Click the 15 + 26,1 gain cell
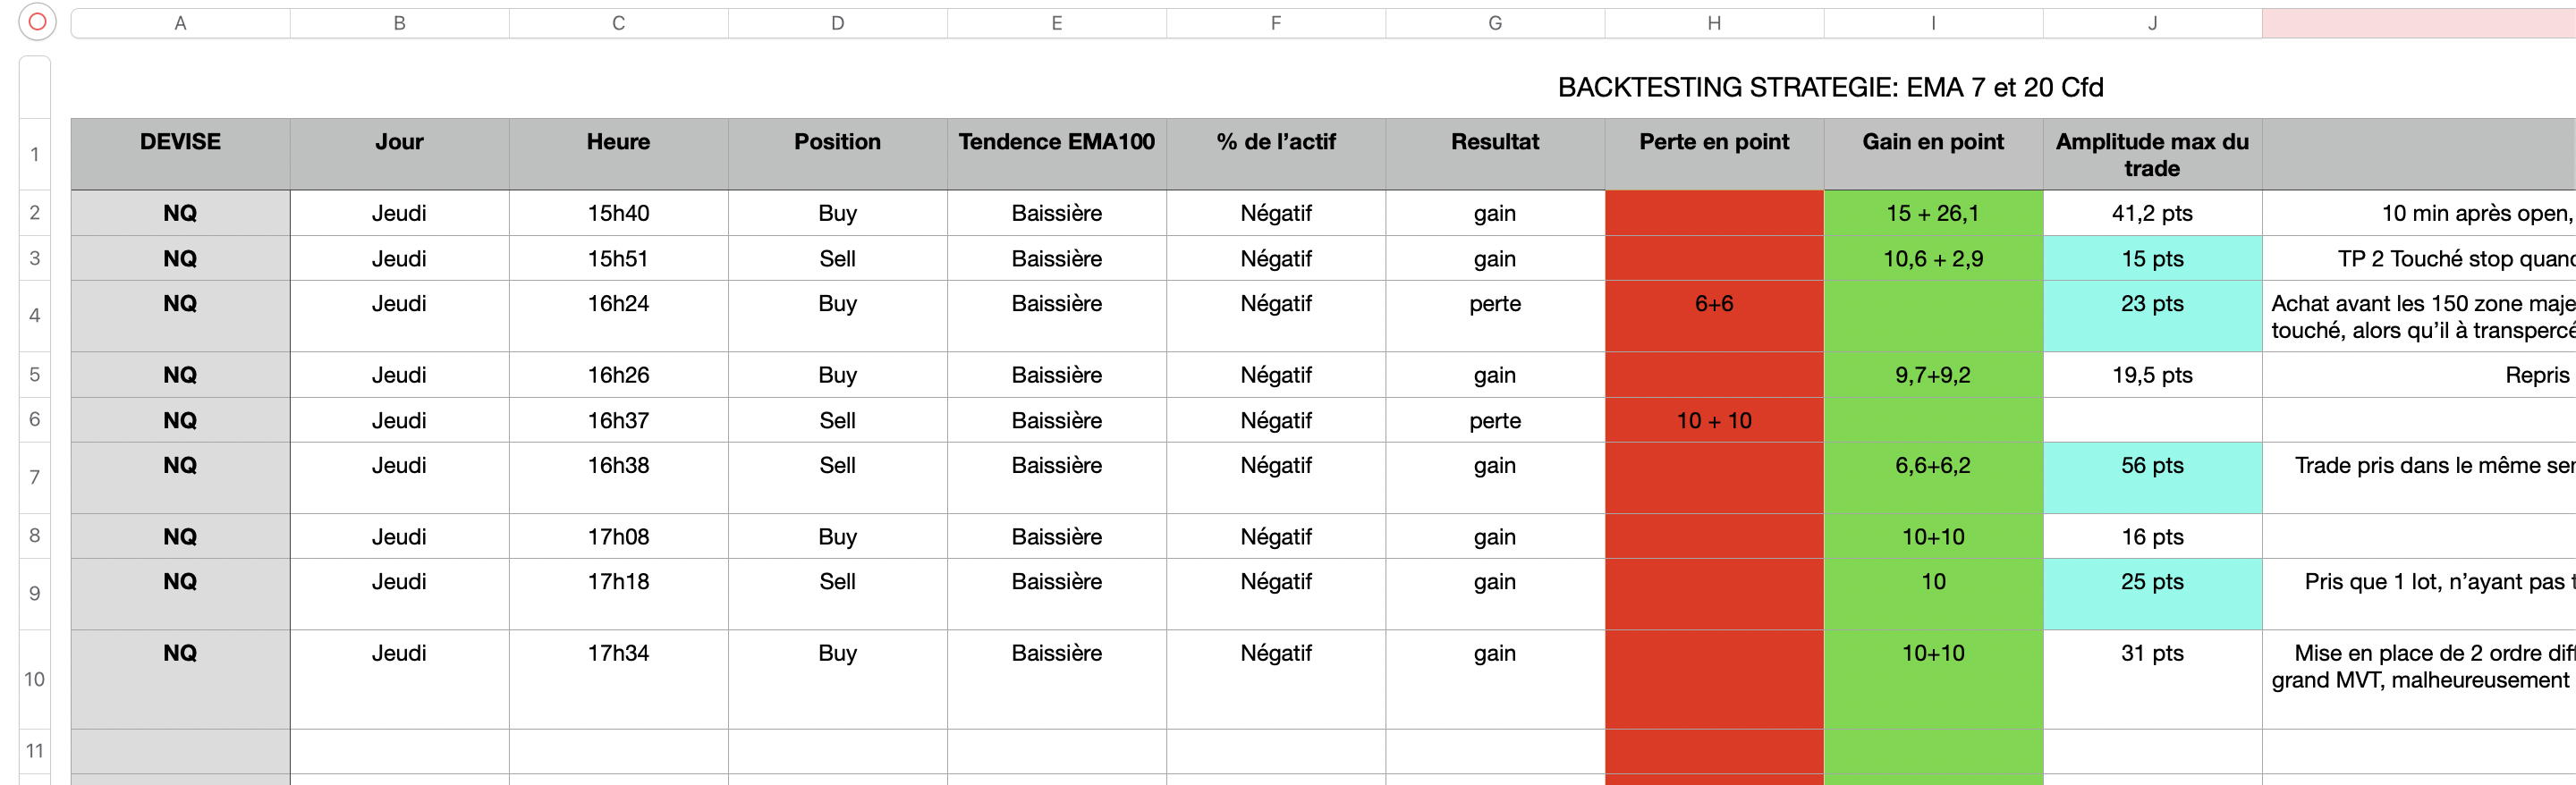 click(1932, 213)
